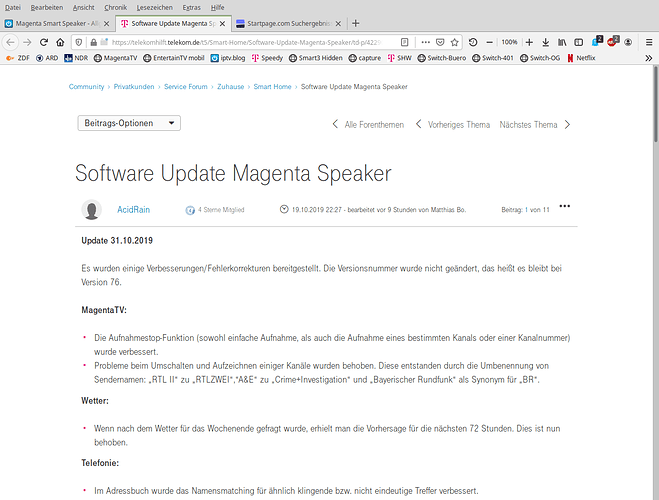
Task: Show the library menu
Action: coord(562,42)
